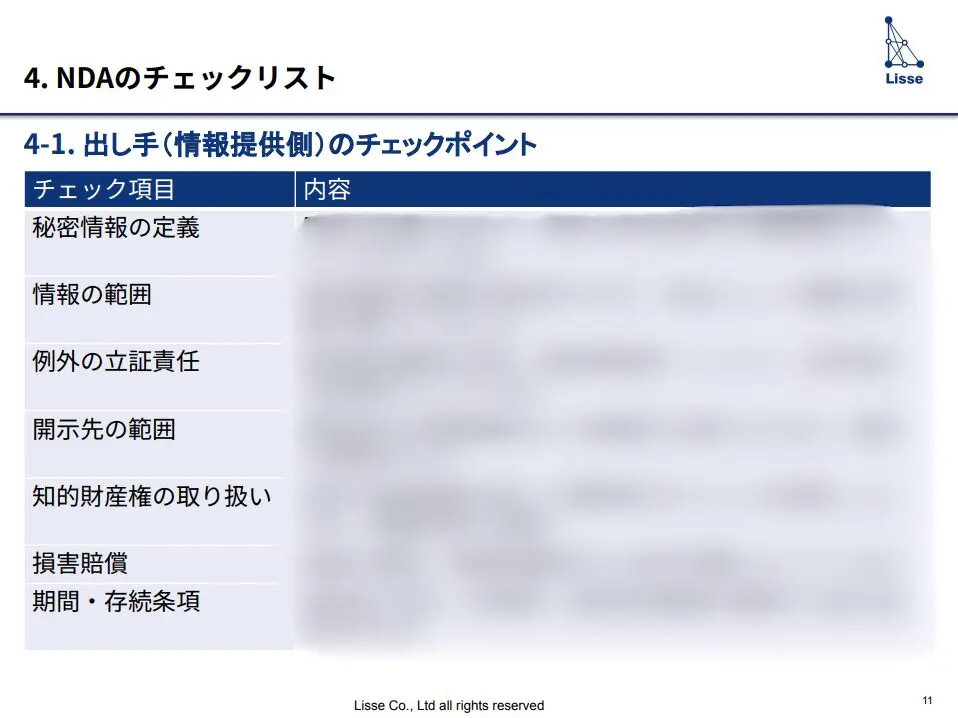
Task: Select the subtitle '4-1. 出し手(情報提供側)のチェックポイント'
Action: 280,145
